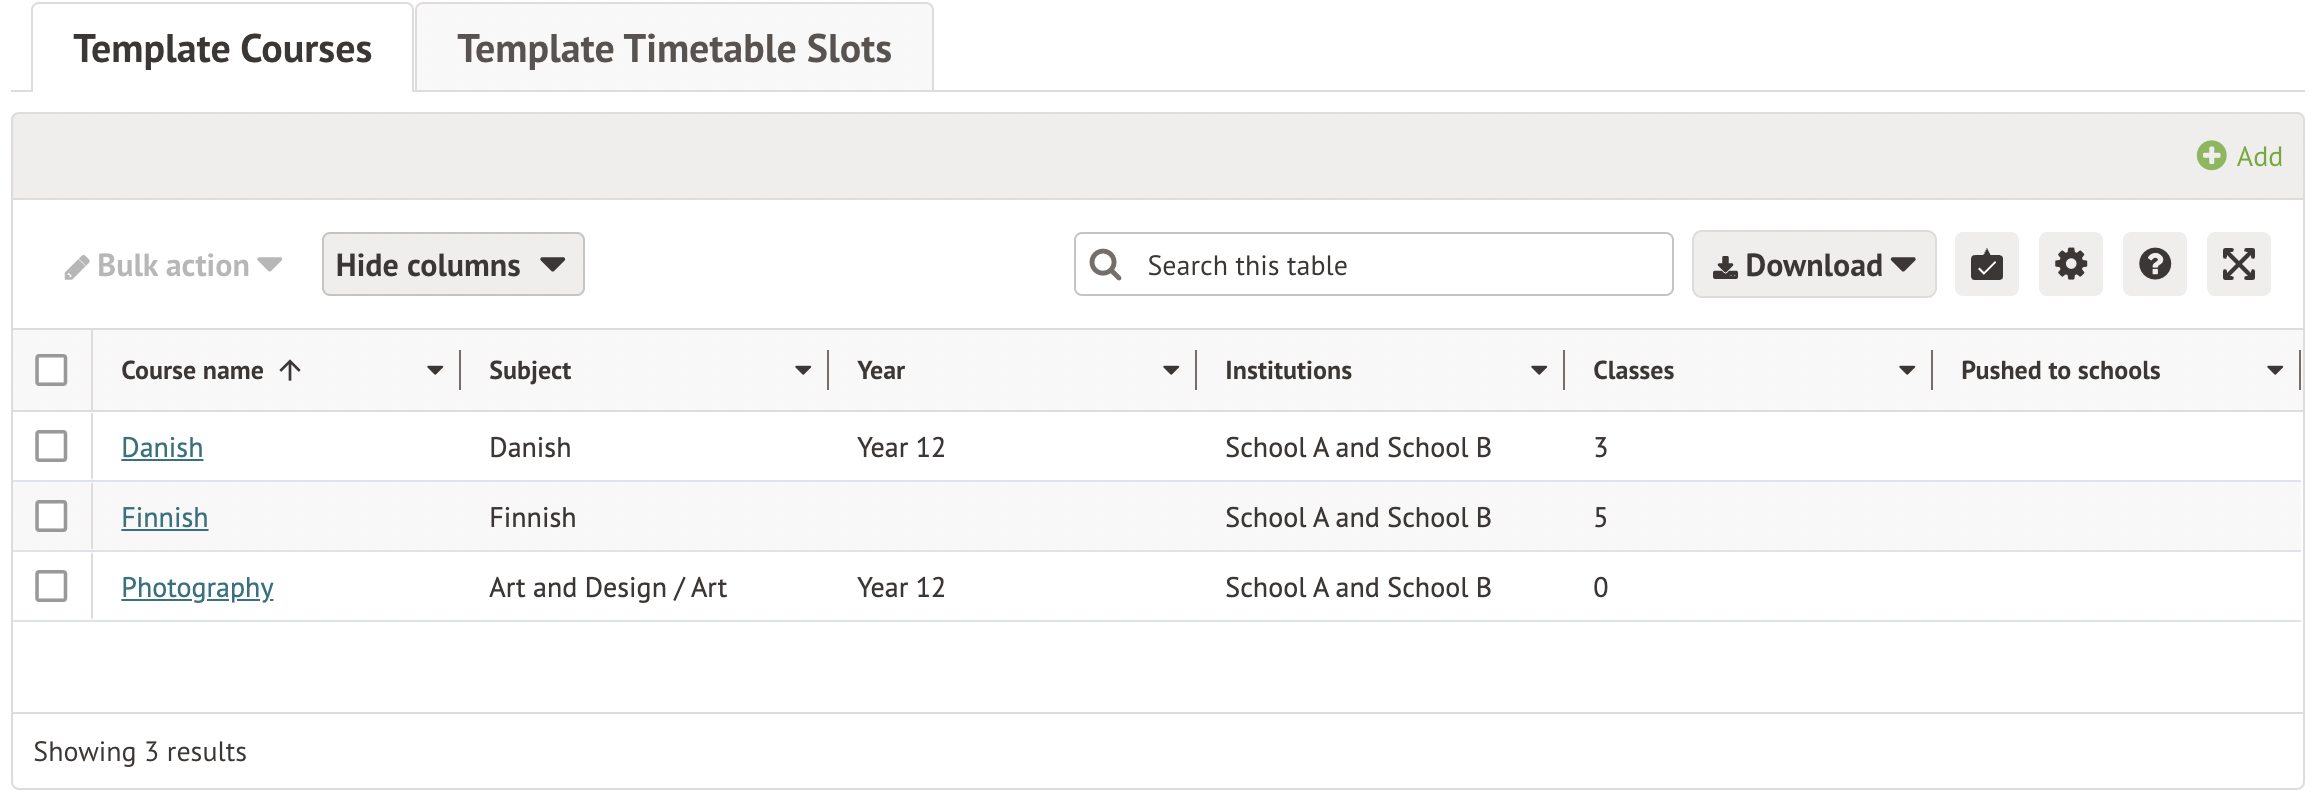Viewport: 2320px width, 806px height.
Task: Tick the select-all header checkbox
Action: [x=51, y=370]
